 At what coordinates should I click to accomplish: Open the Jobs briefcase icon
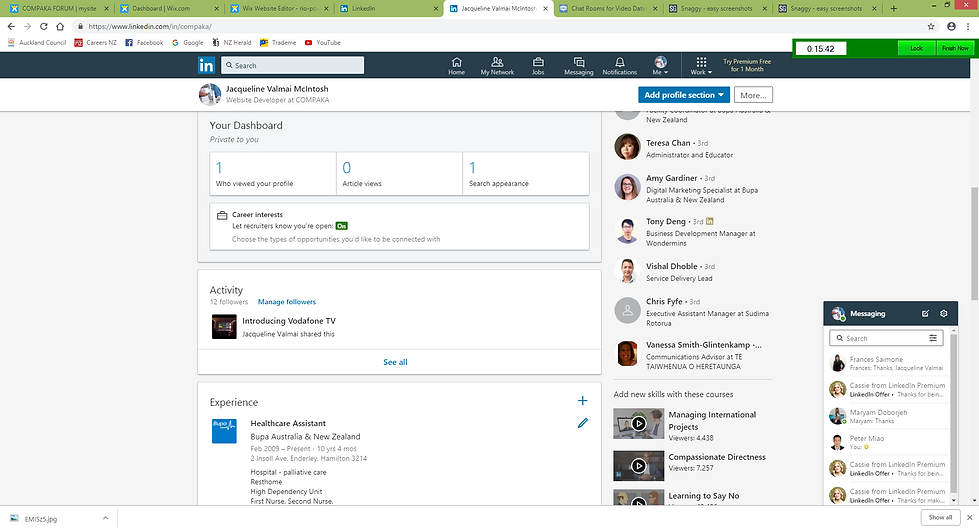click(x=538, y=66)
